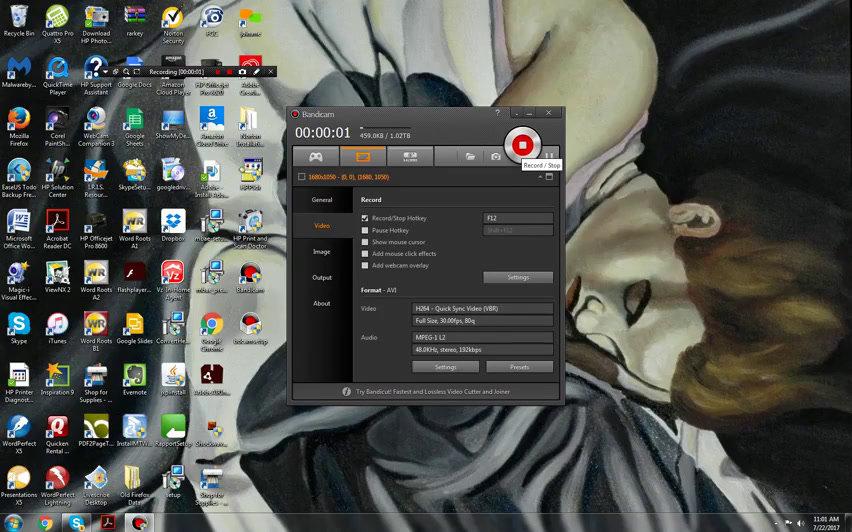This screenshot has height=532, width=852.
Task: Open the Presets button
Action: click(519, 367)
